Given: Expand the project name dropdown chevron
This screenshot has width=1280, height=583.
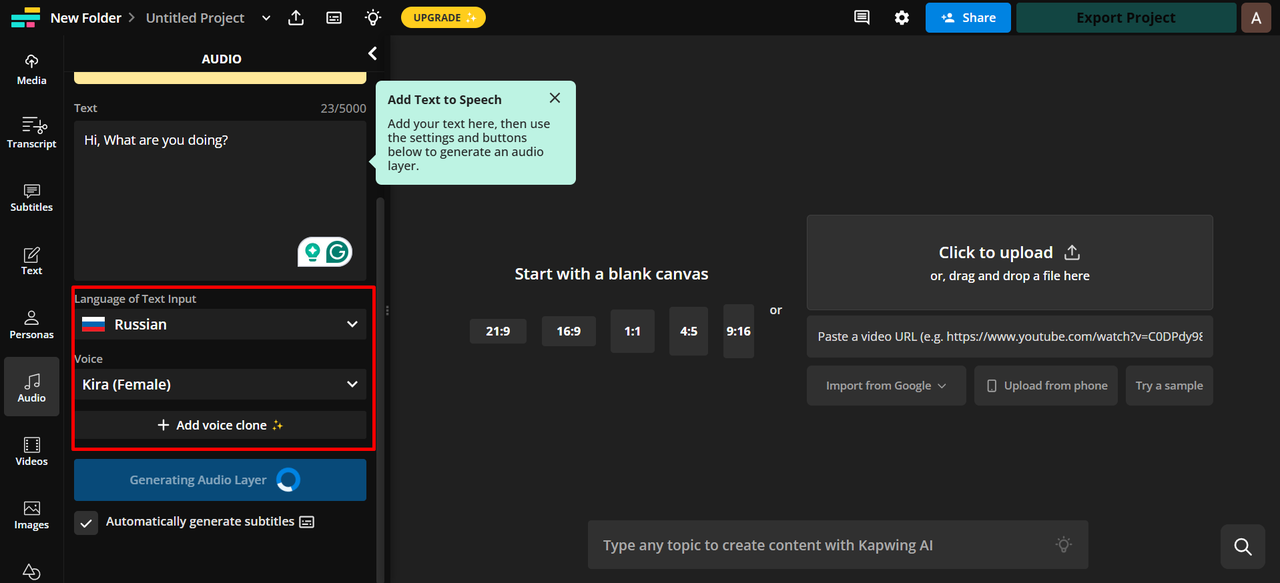Looking at the screenshot, I should pyautogui.click(x=265, y=18).
